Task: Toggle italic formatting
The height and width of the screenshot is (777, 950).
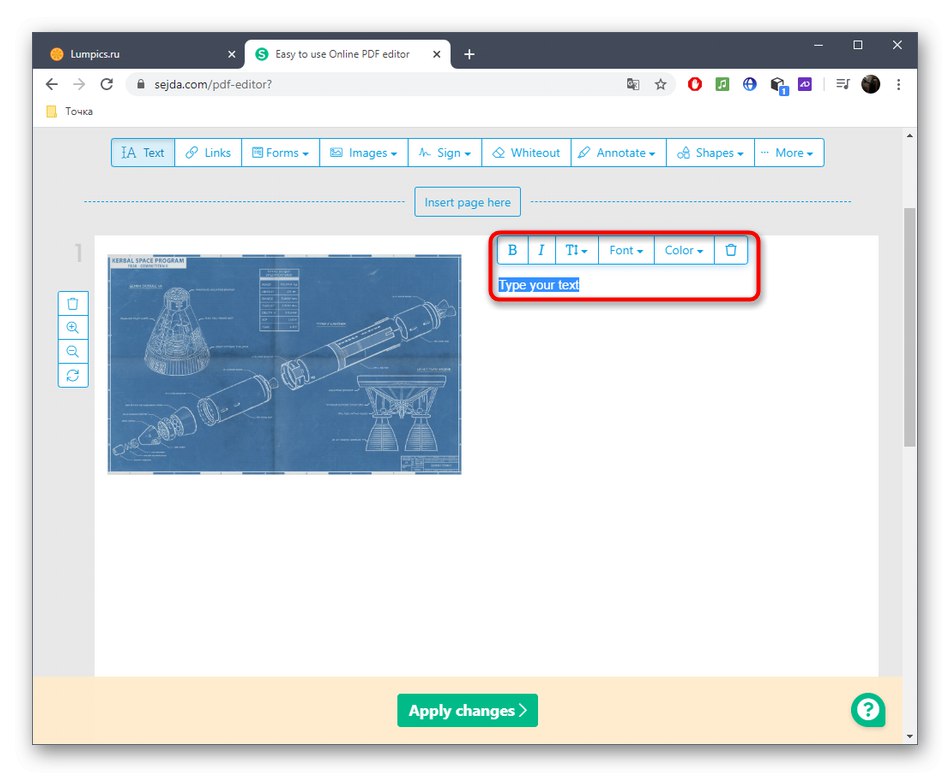Action: coord(541,250)
